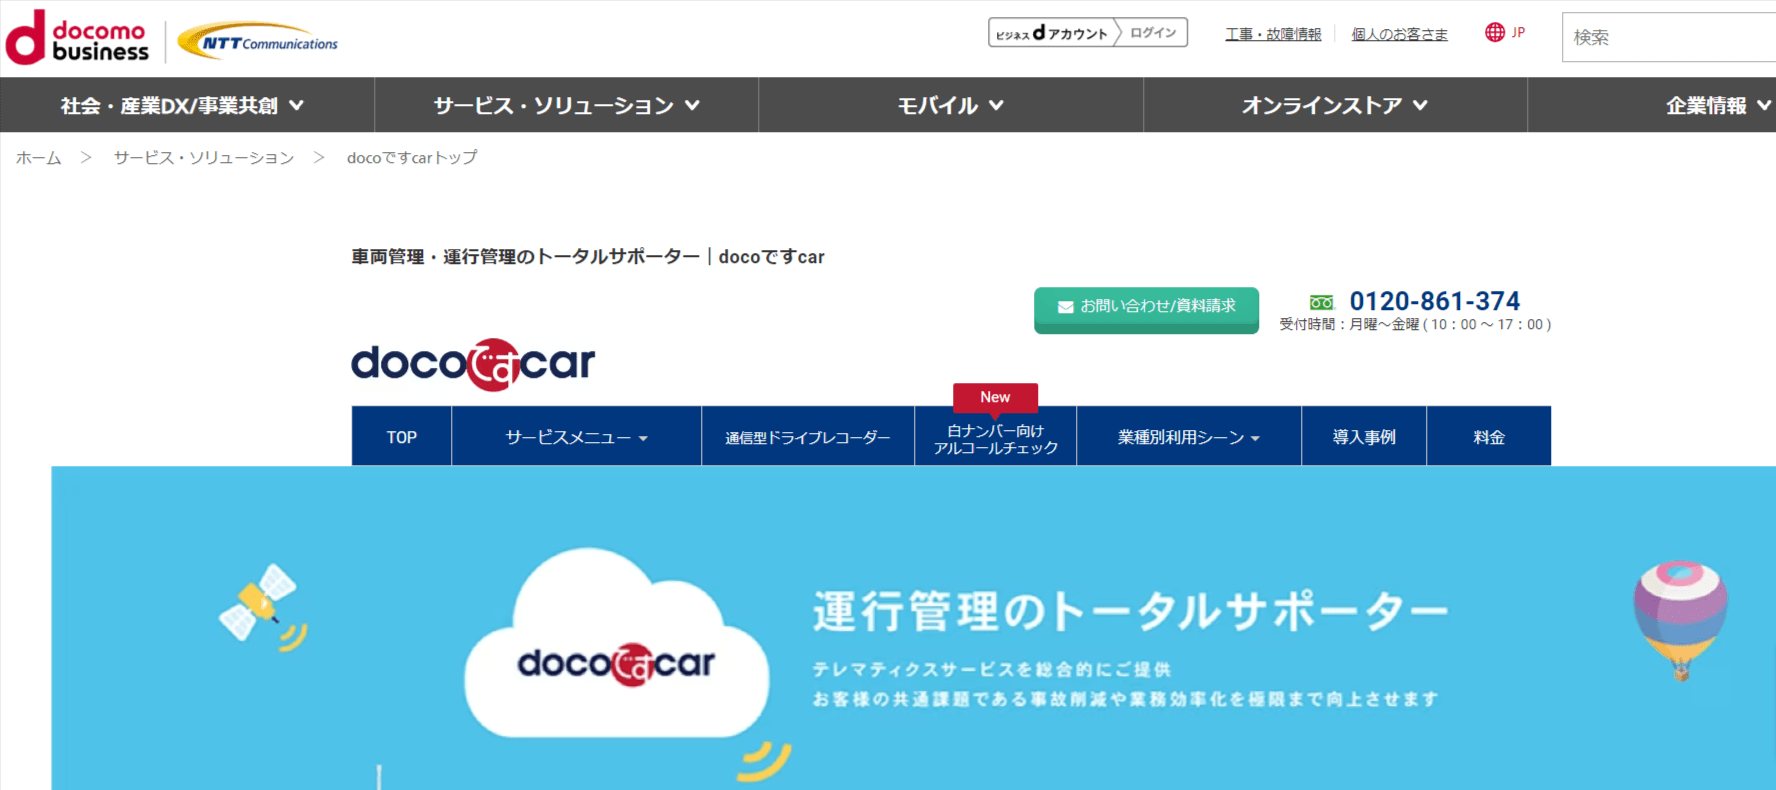The image size is (1776, 790).
Task: Click the docoですcar cloud logo in banner
Action: click(616, 664)
